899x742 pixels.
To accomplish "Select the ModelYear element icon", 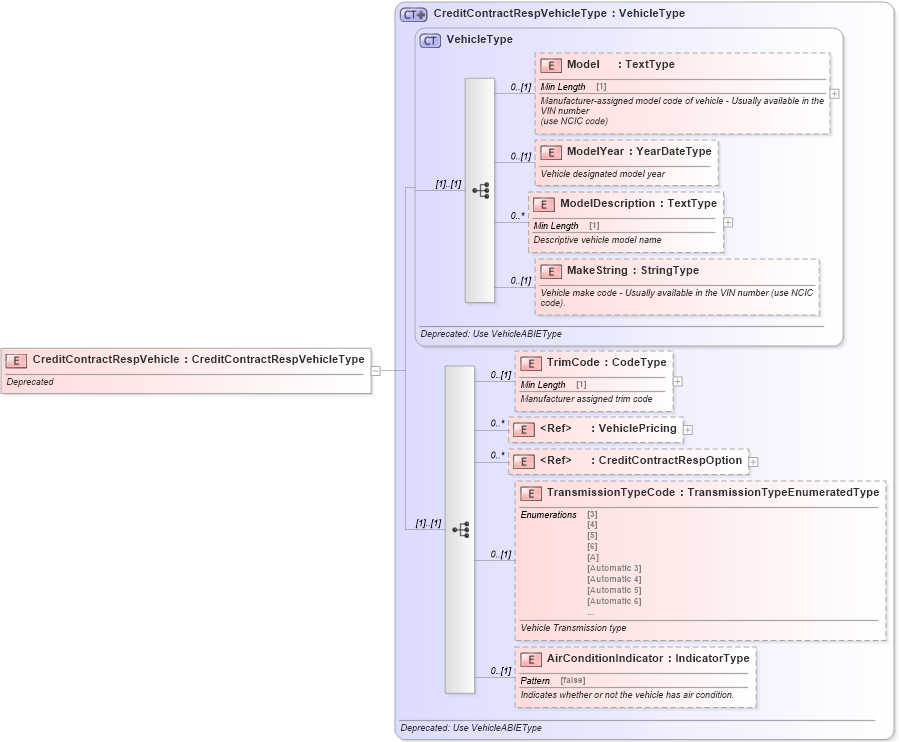I will 551,152.
